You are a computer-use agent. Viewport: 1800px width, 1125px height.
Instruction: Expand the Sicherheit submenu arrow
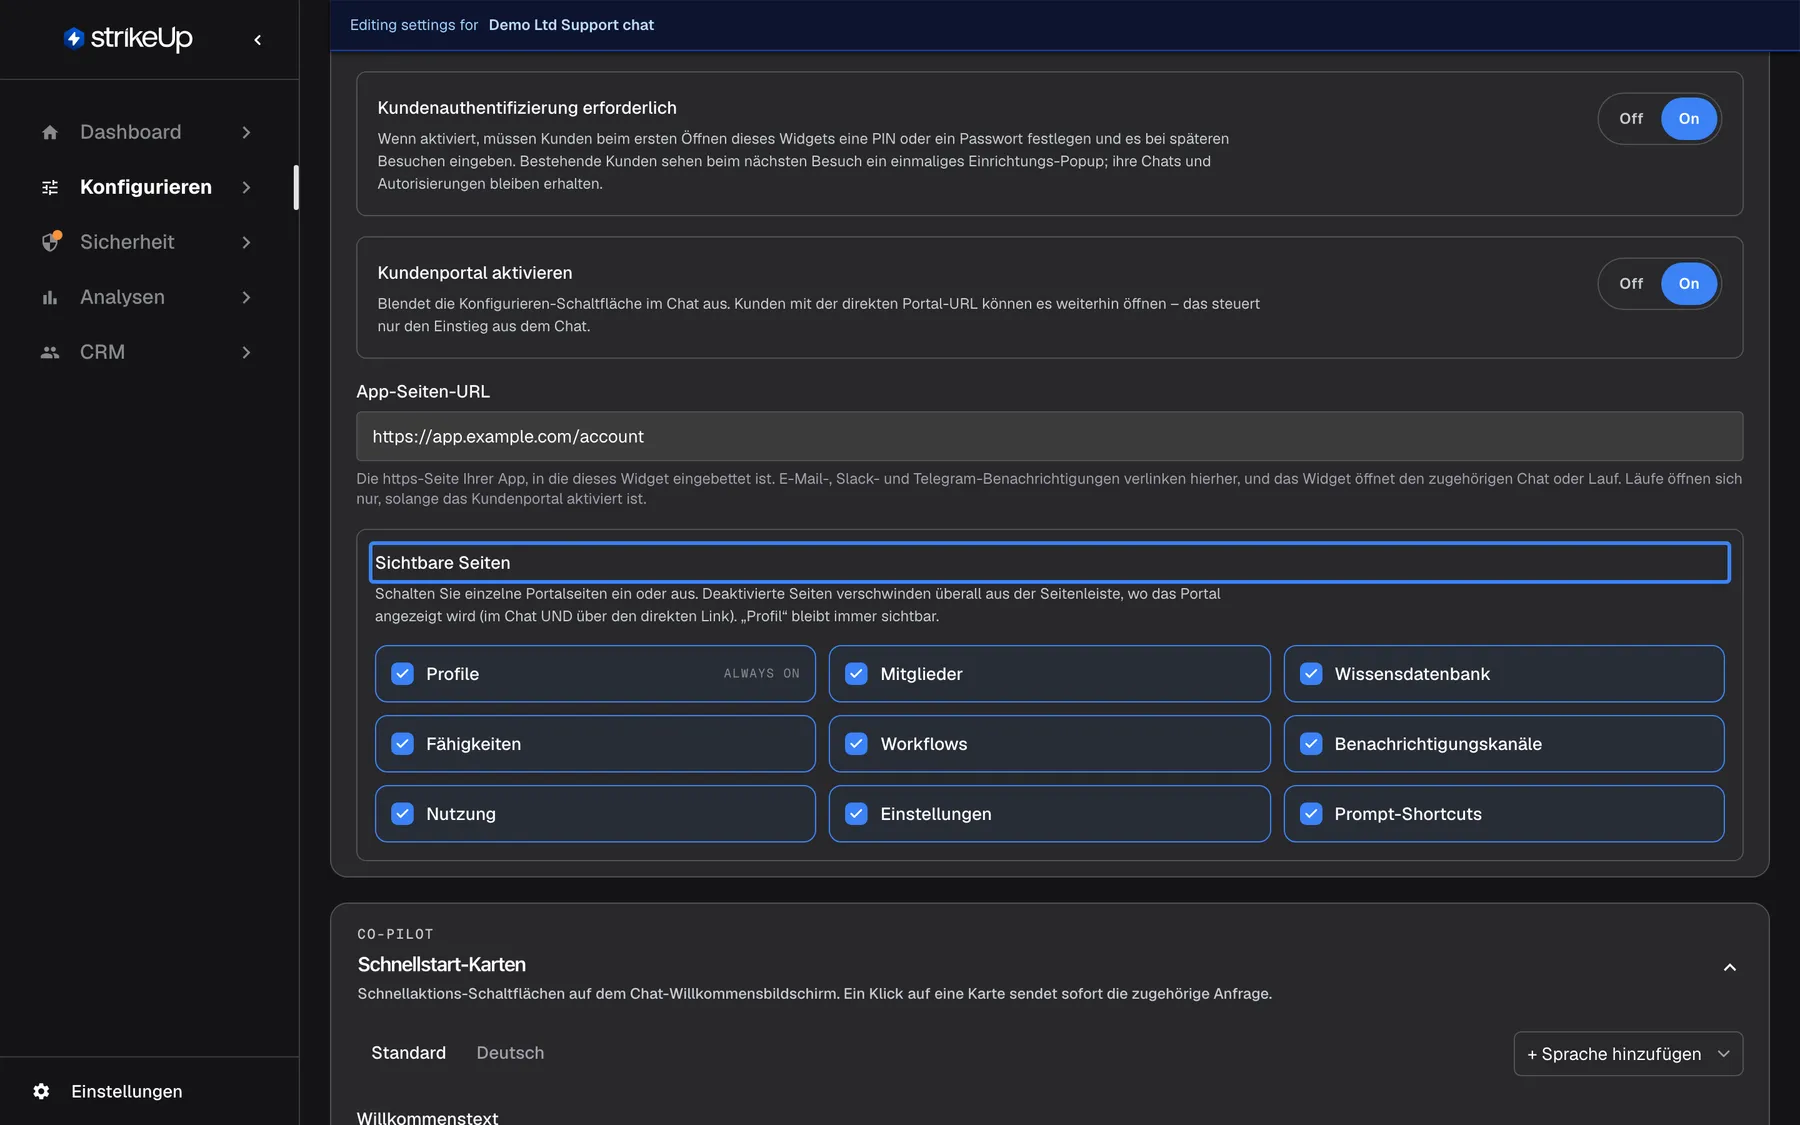(x=246, y=242)
